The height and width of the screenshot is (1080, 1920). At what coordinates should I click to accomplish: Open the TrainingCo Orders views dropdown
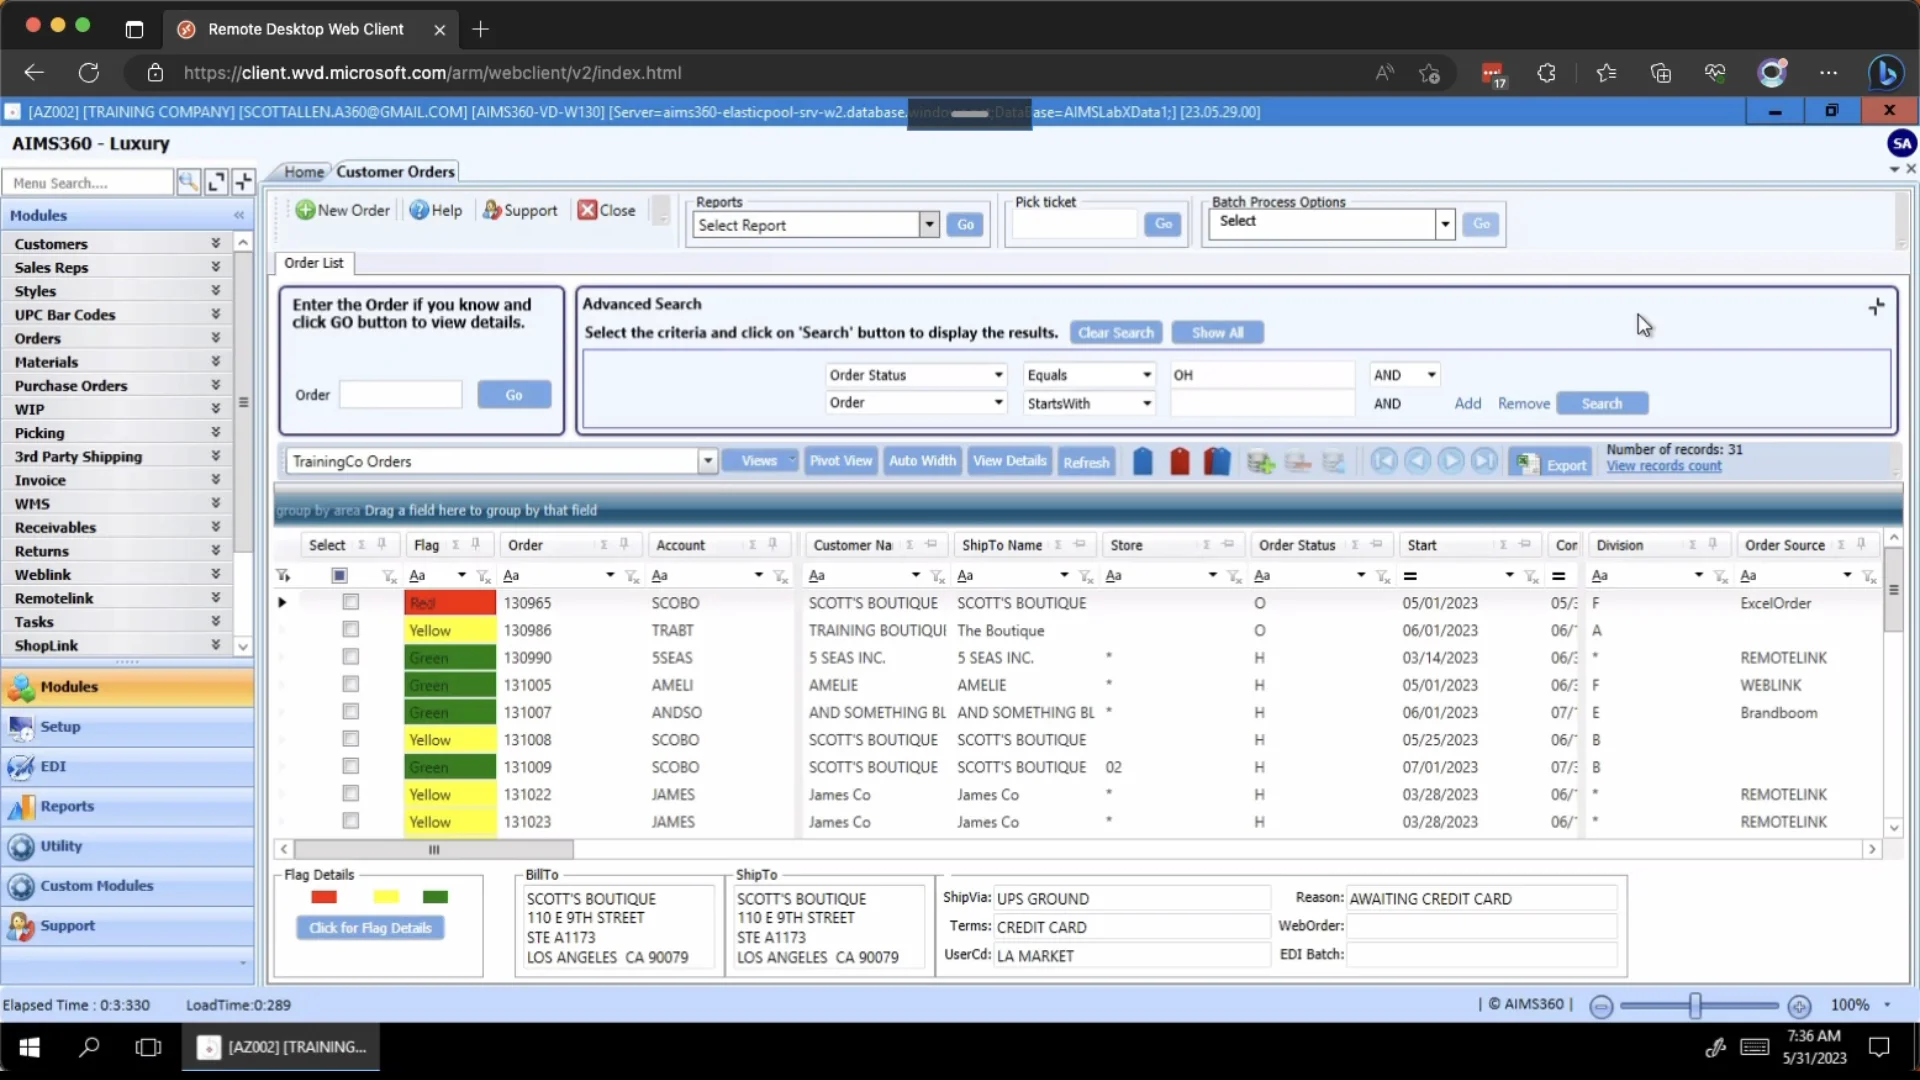click(708, 461)
